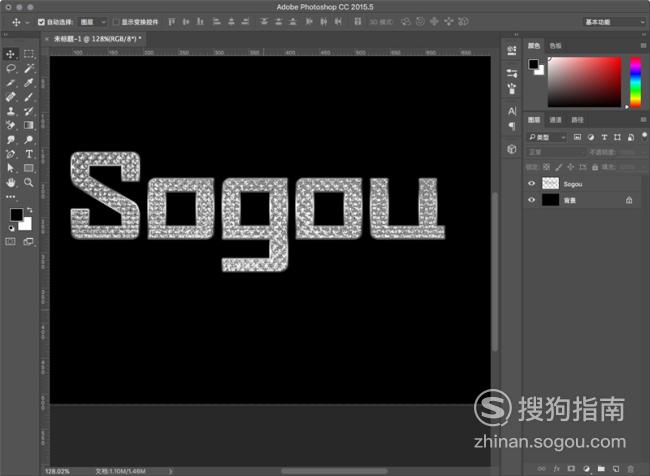Open the Brush settings panel icon
This screenshot has height=476, width=650.
[512, 88]
